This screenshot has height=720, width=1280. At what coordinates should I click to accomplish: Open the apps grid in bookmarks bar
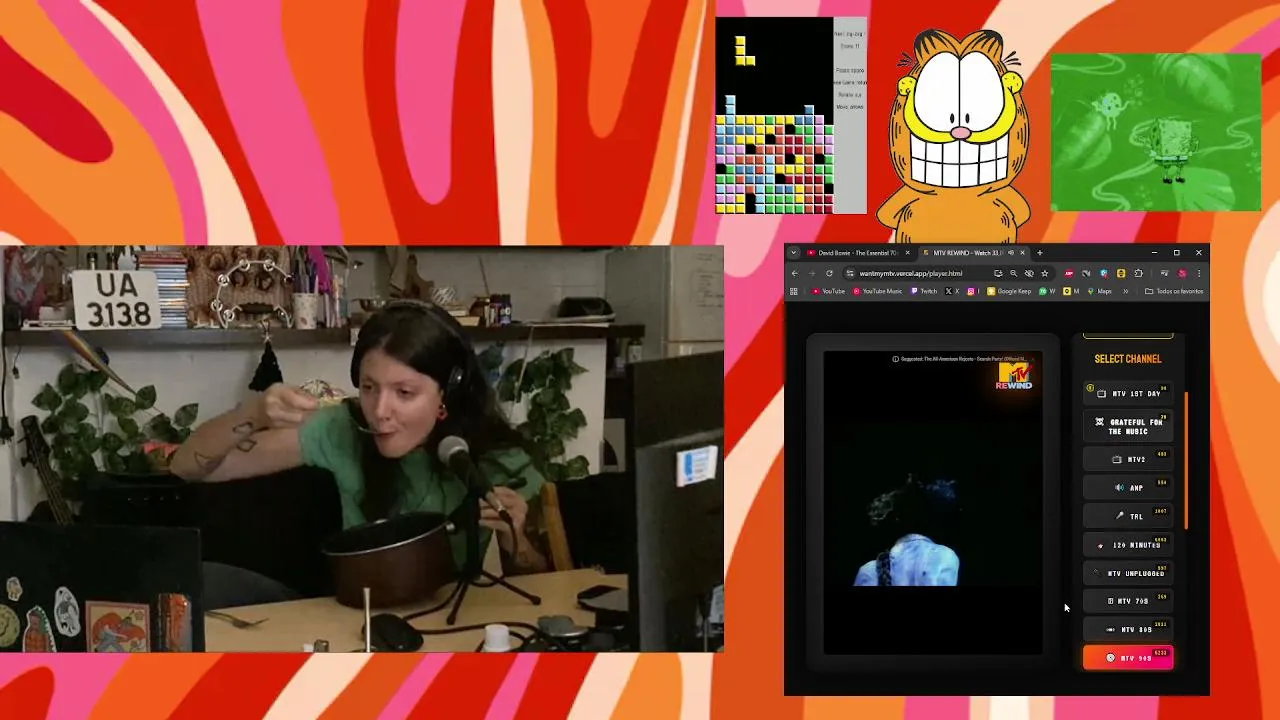[x=794, y=291]
